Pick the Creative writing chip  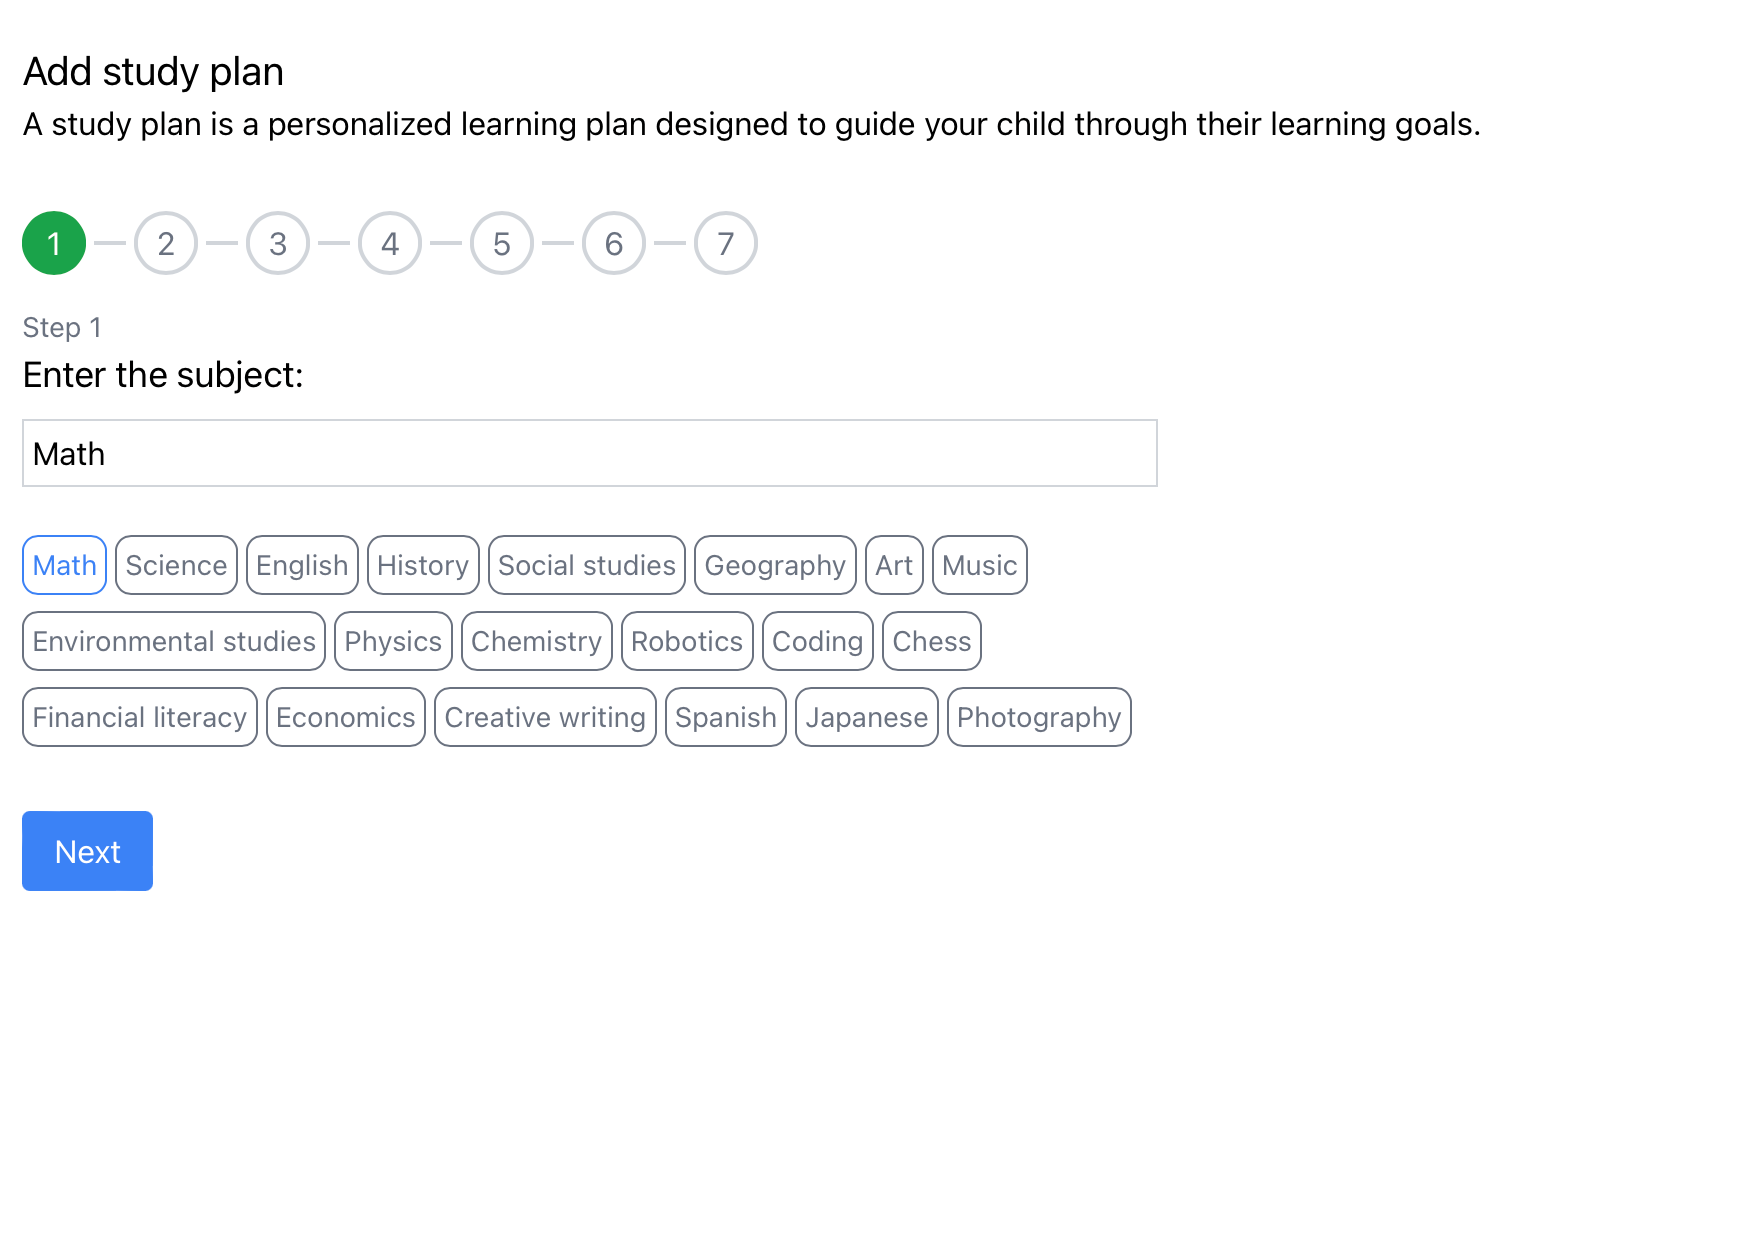(545, 717)
